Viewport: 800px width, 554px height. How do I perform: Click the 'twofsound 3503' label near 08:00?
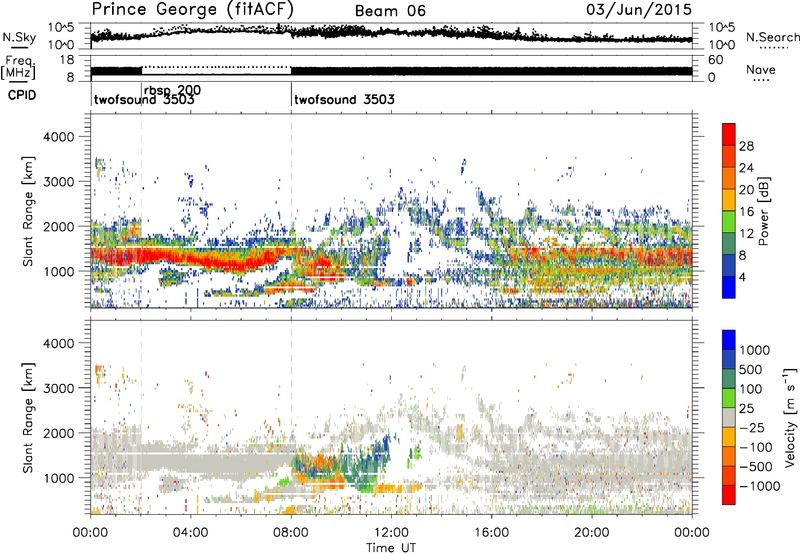[344, 99]
